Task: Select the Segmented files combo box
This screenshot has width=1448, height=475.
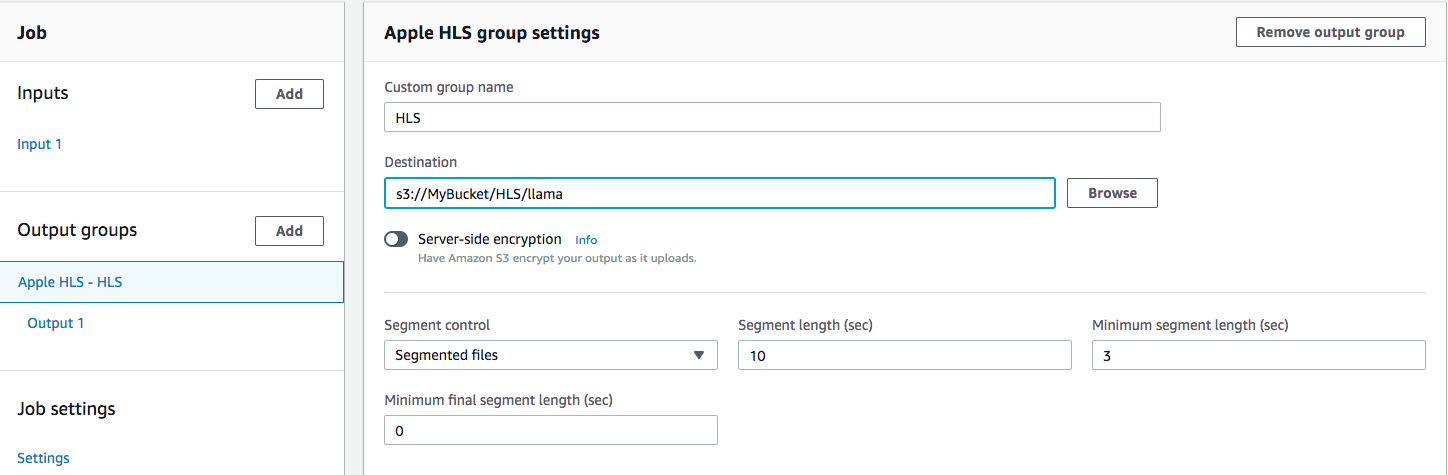Action: 551,355
